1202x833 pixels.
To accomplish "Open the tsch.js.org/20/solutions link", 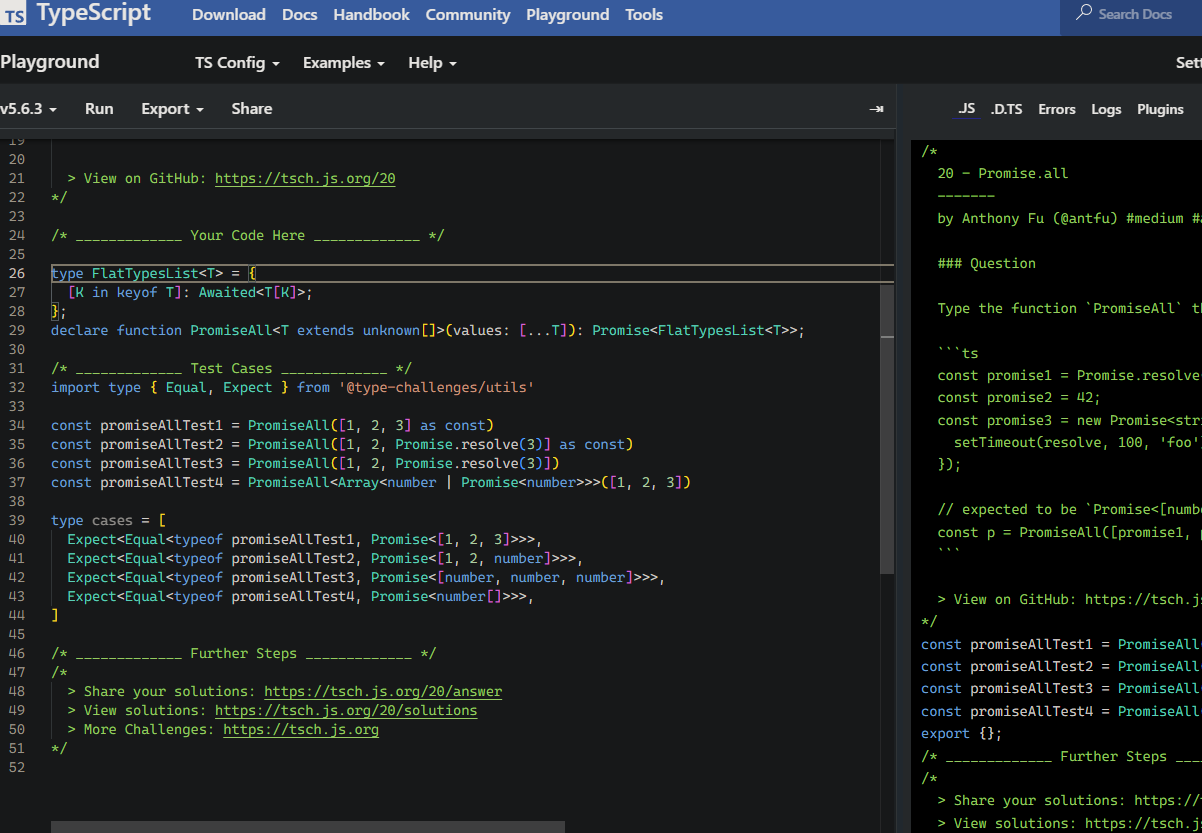I will coord(346,711).
